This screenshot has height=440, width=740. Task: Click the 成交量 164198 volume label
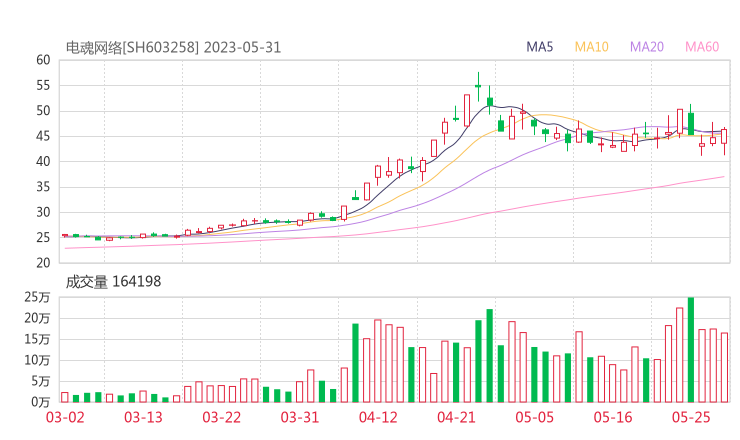(x=113, y=282)
